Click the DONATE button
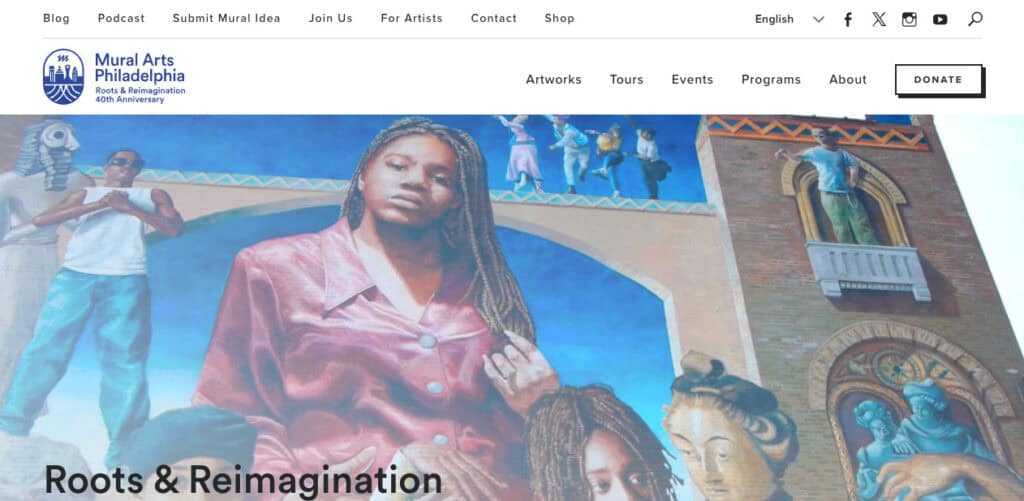This screenshot has height=501, width=1024. click(x=938, y=80)
